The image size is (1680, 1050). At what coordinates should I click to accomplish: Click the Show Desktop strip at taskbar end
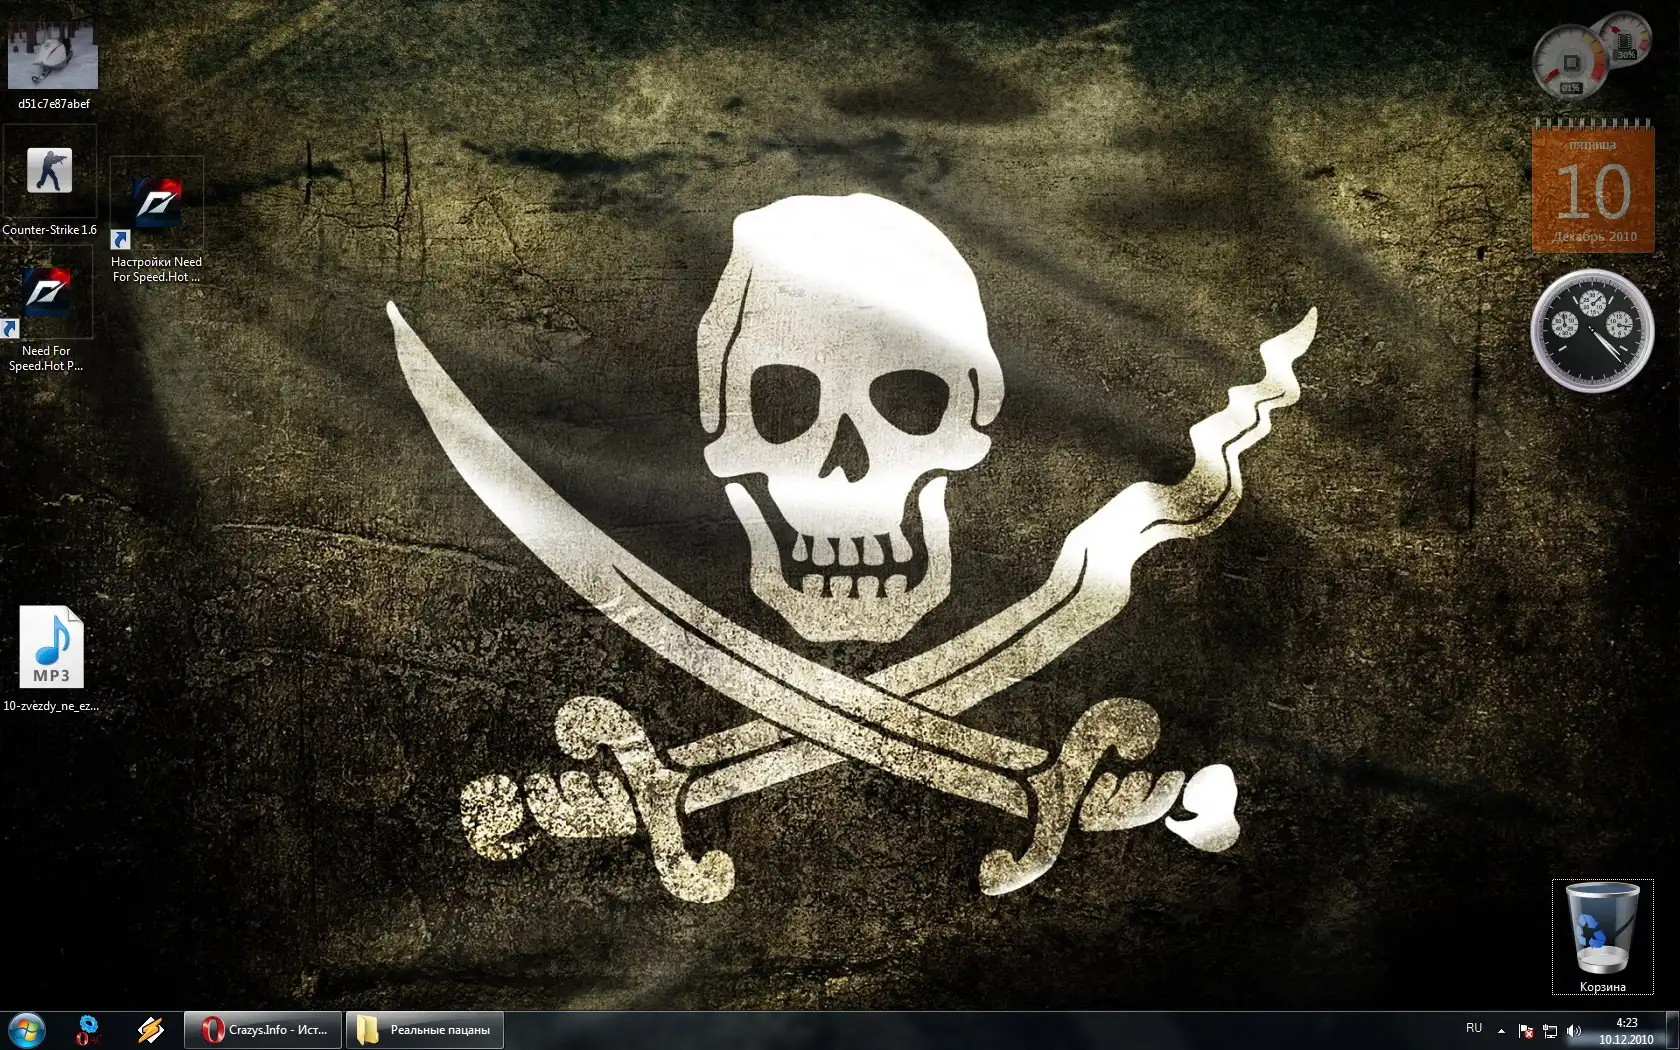[1673, 1030]
